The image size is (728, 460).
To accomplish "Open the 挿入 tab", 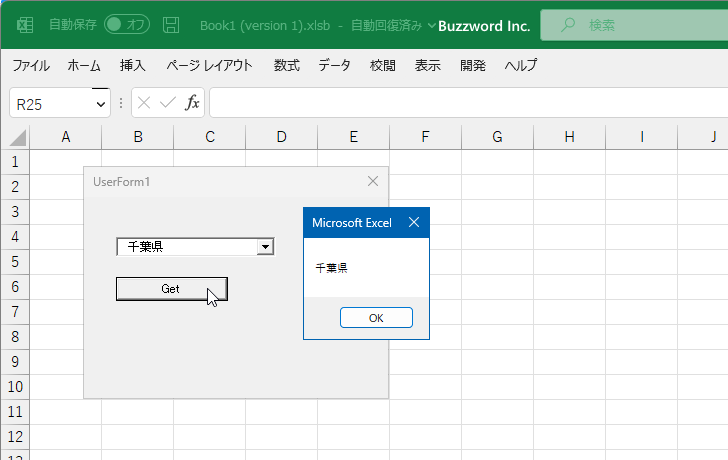I will (x=132, y=65).
